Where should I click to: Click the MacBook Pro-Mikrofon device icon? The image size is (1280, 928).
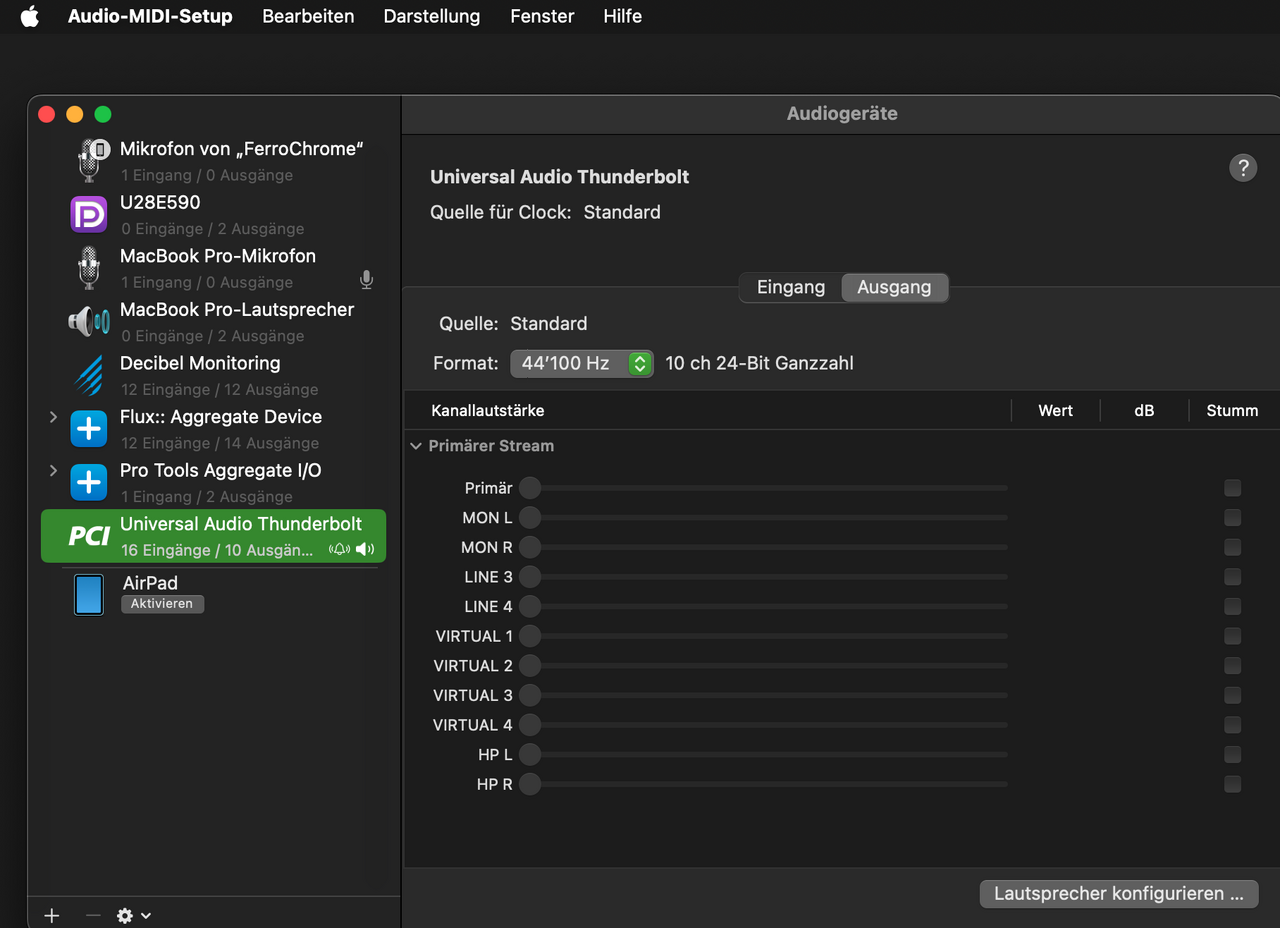(89, 268)
